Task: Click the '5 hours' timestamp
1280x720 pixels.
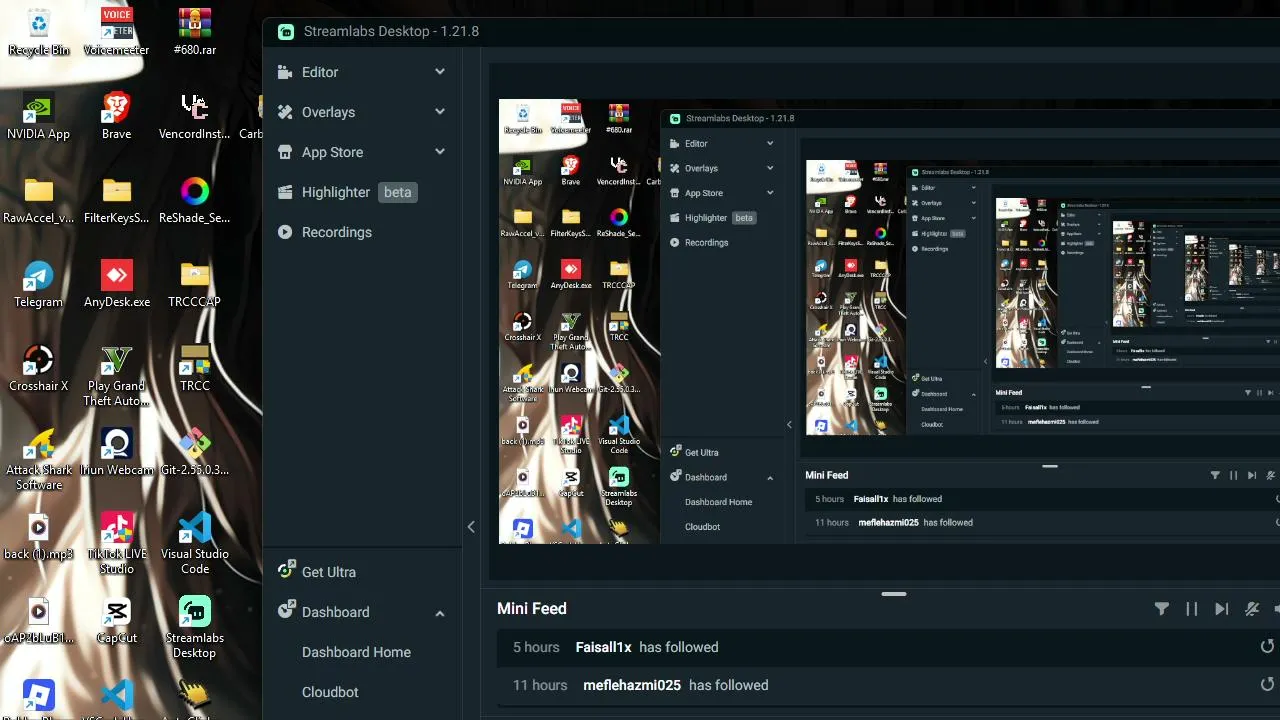Action: click(x=536, y=647)
